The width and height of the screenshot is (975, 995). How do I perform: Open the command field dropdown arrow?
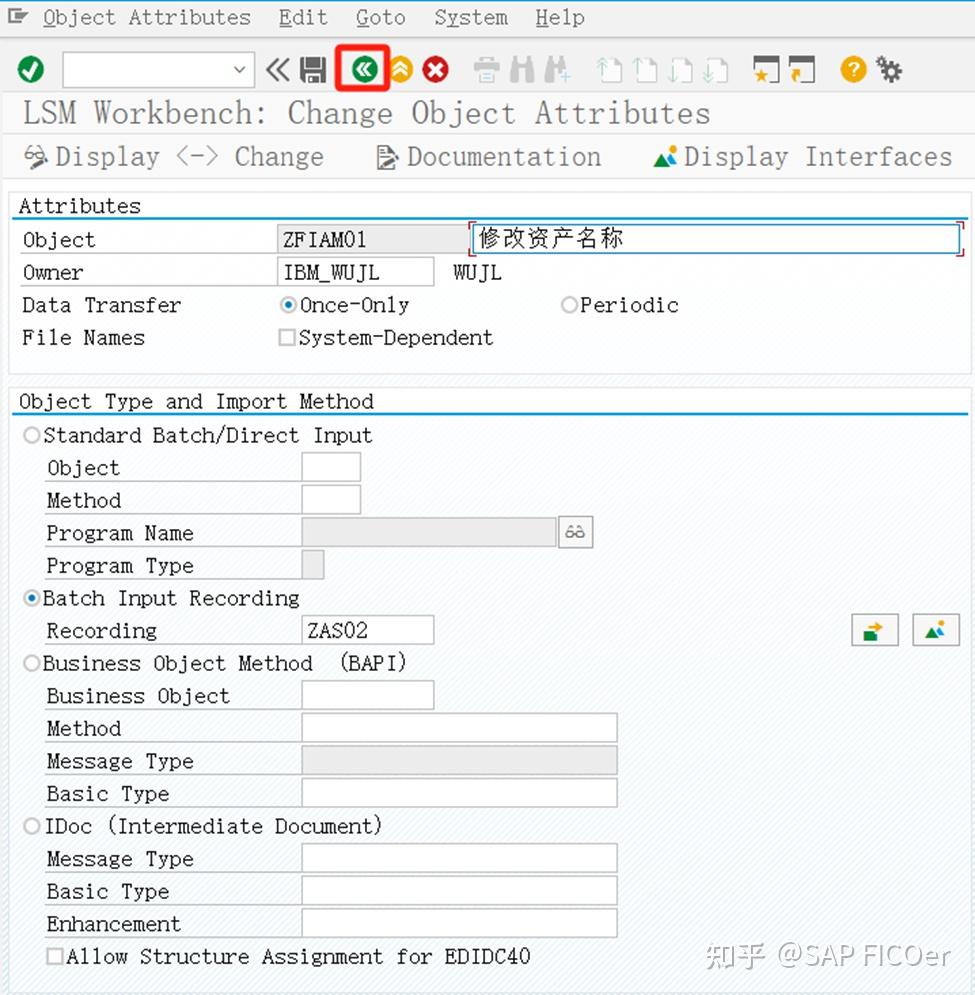(x=239, y=69)
